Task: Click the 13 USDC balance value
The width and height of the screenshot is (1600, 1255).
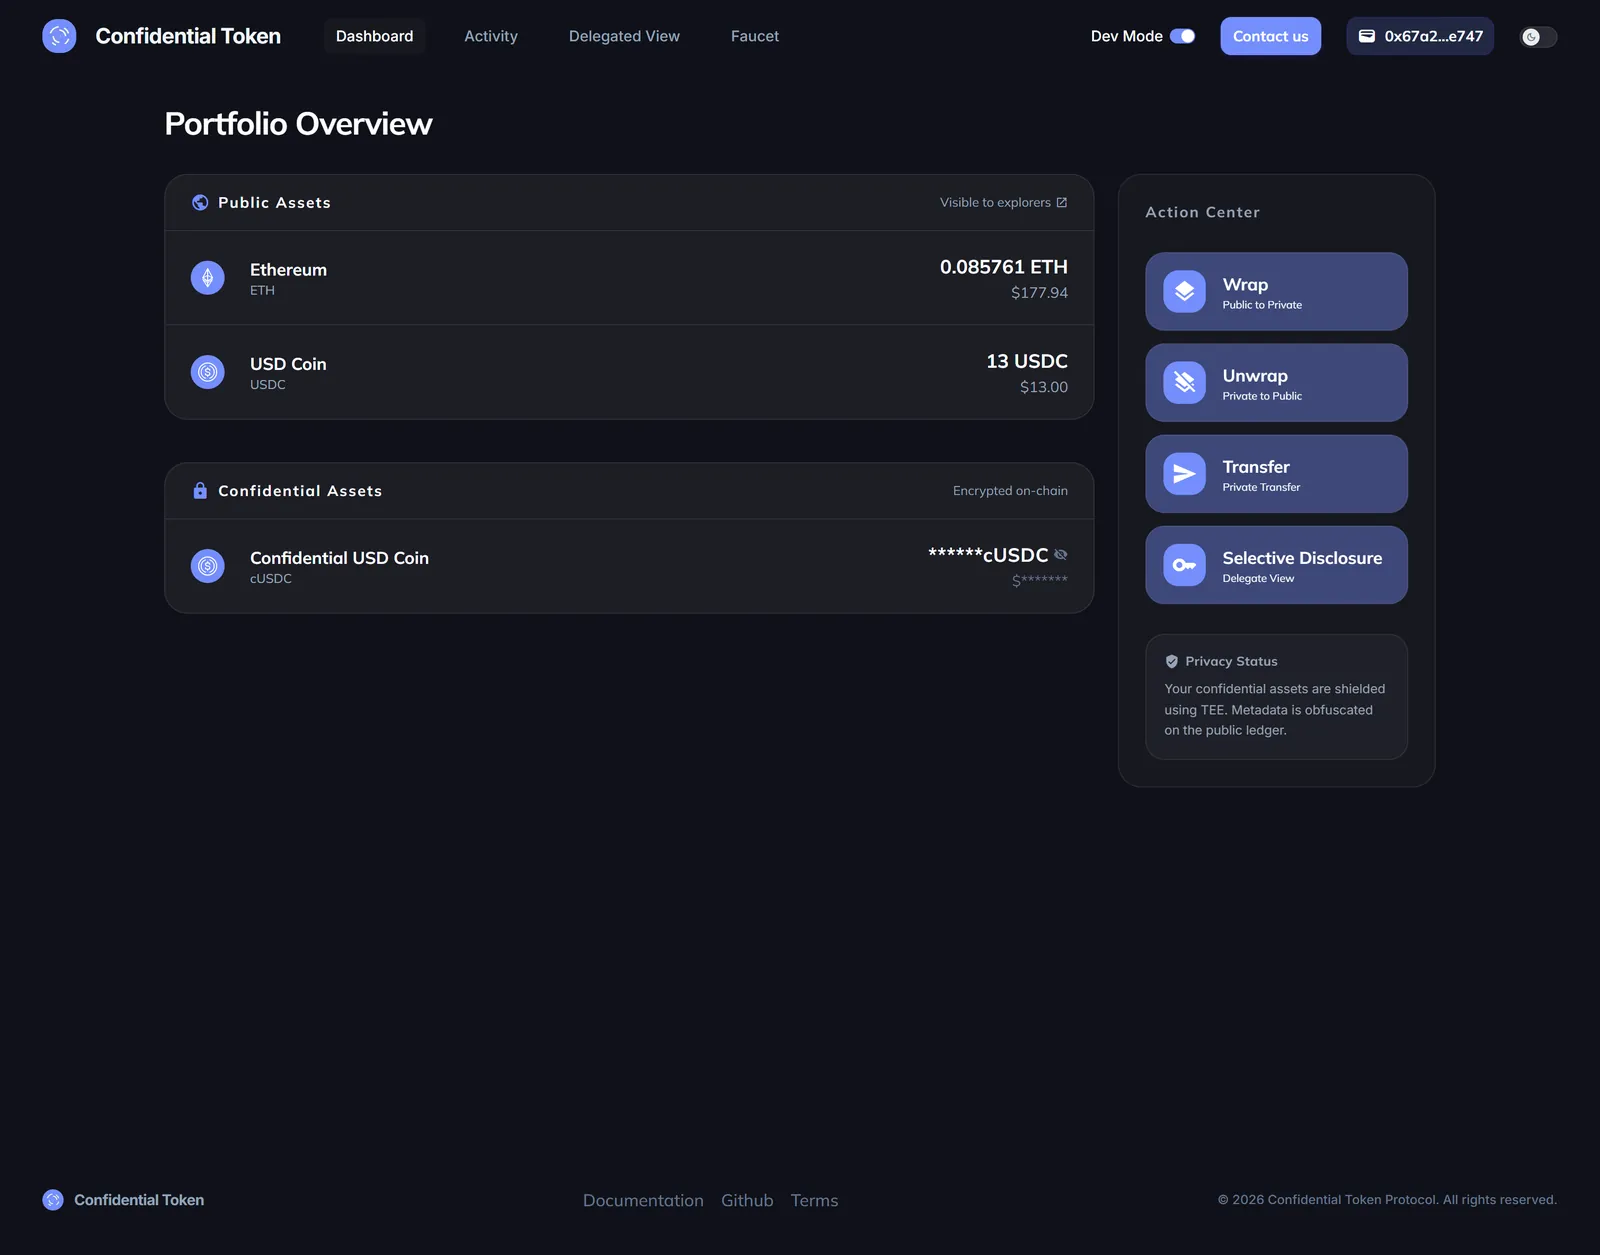Action: [1027, 361]
